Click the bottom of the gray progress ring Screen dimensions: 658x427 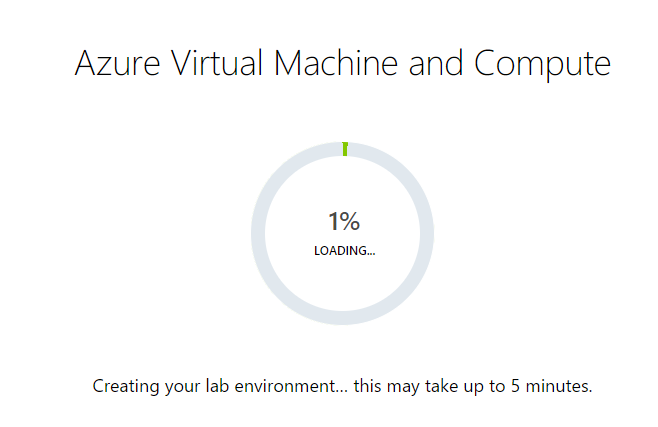[x=343, y=317]
